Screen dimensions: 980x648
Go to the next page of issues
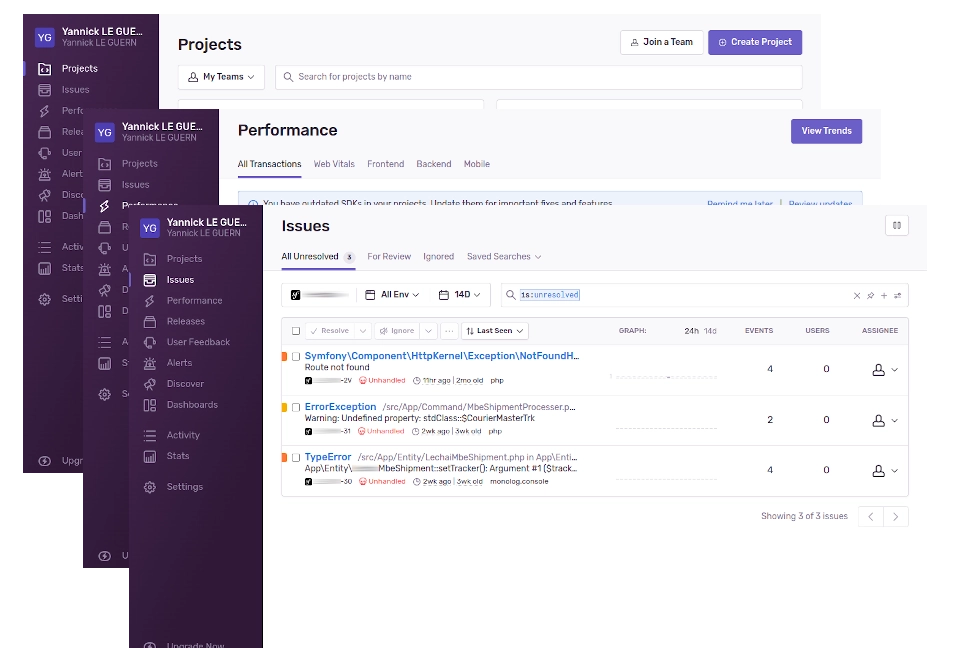pyautogui.click(x=896, y=517)
